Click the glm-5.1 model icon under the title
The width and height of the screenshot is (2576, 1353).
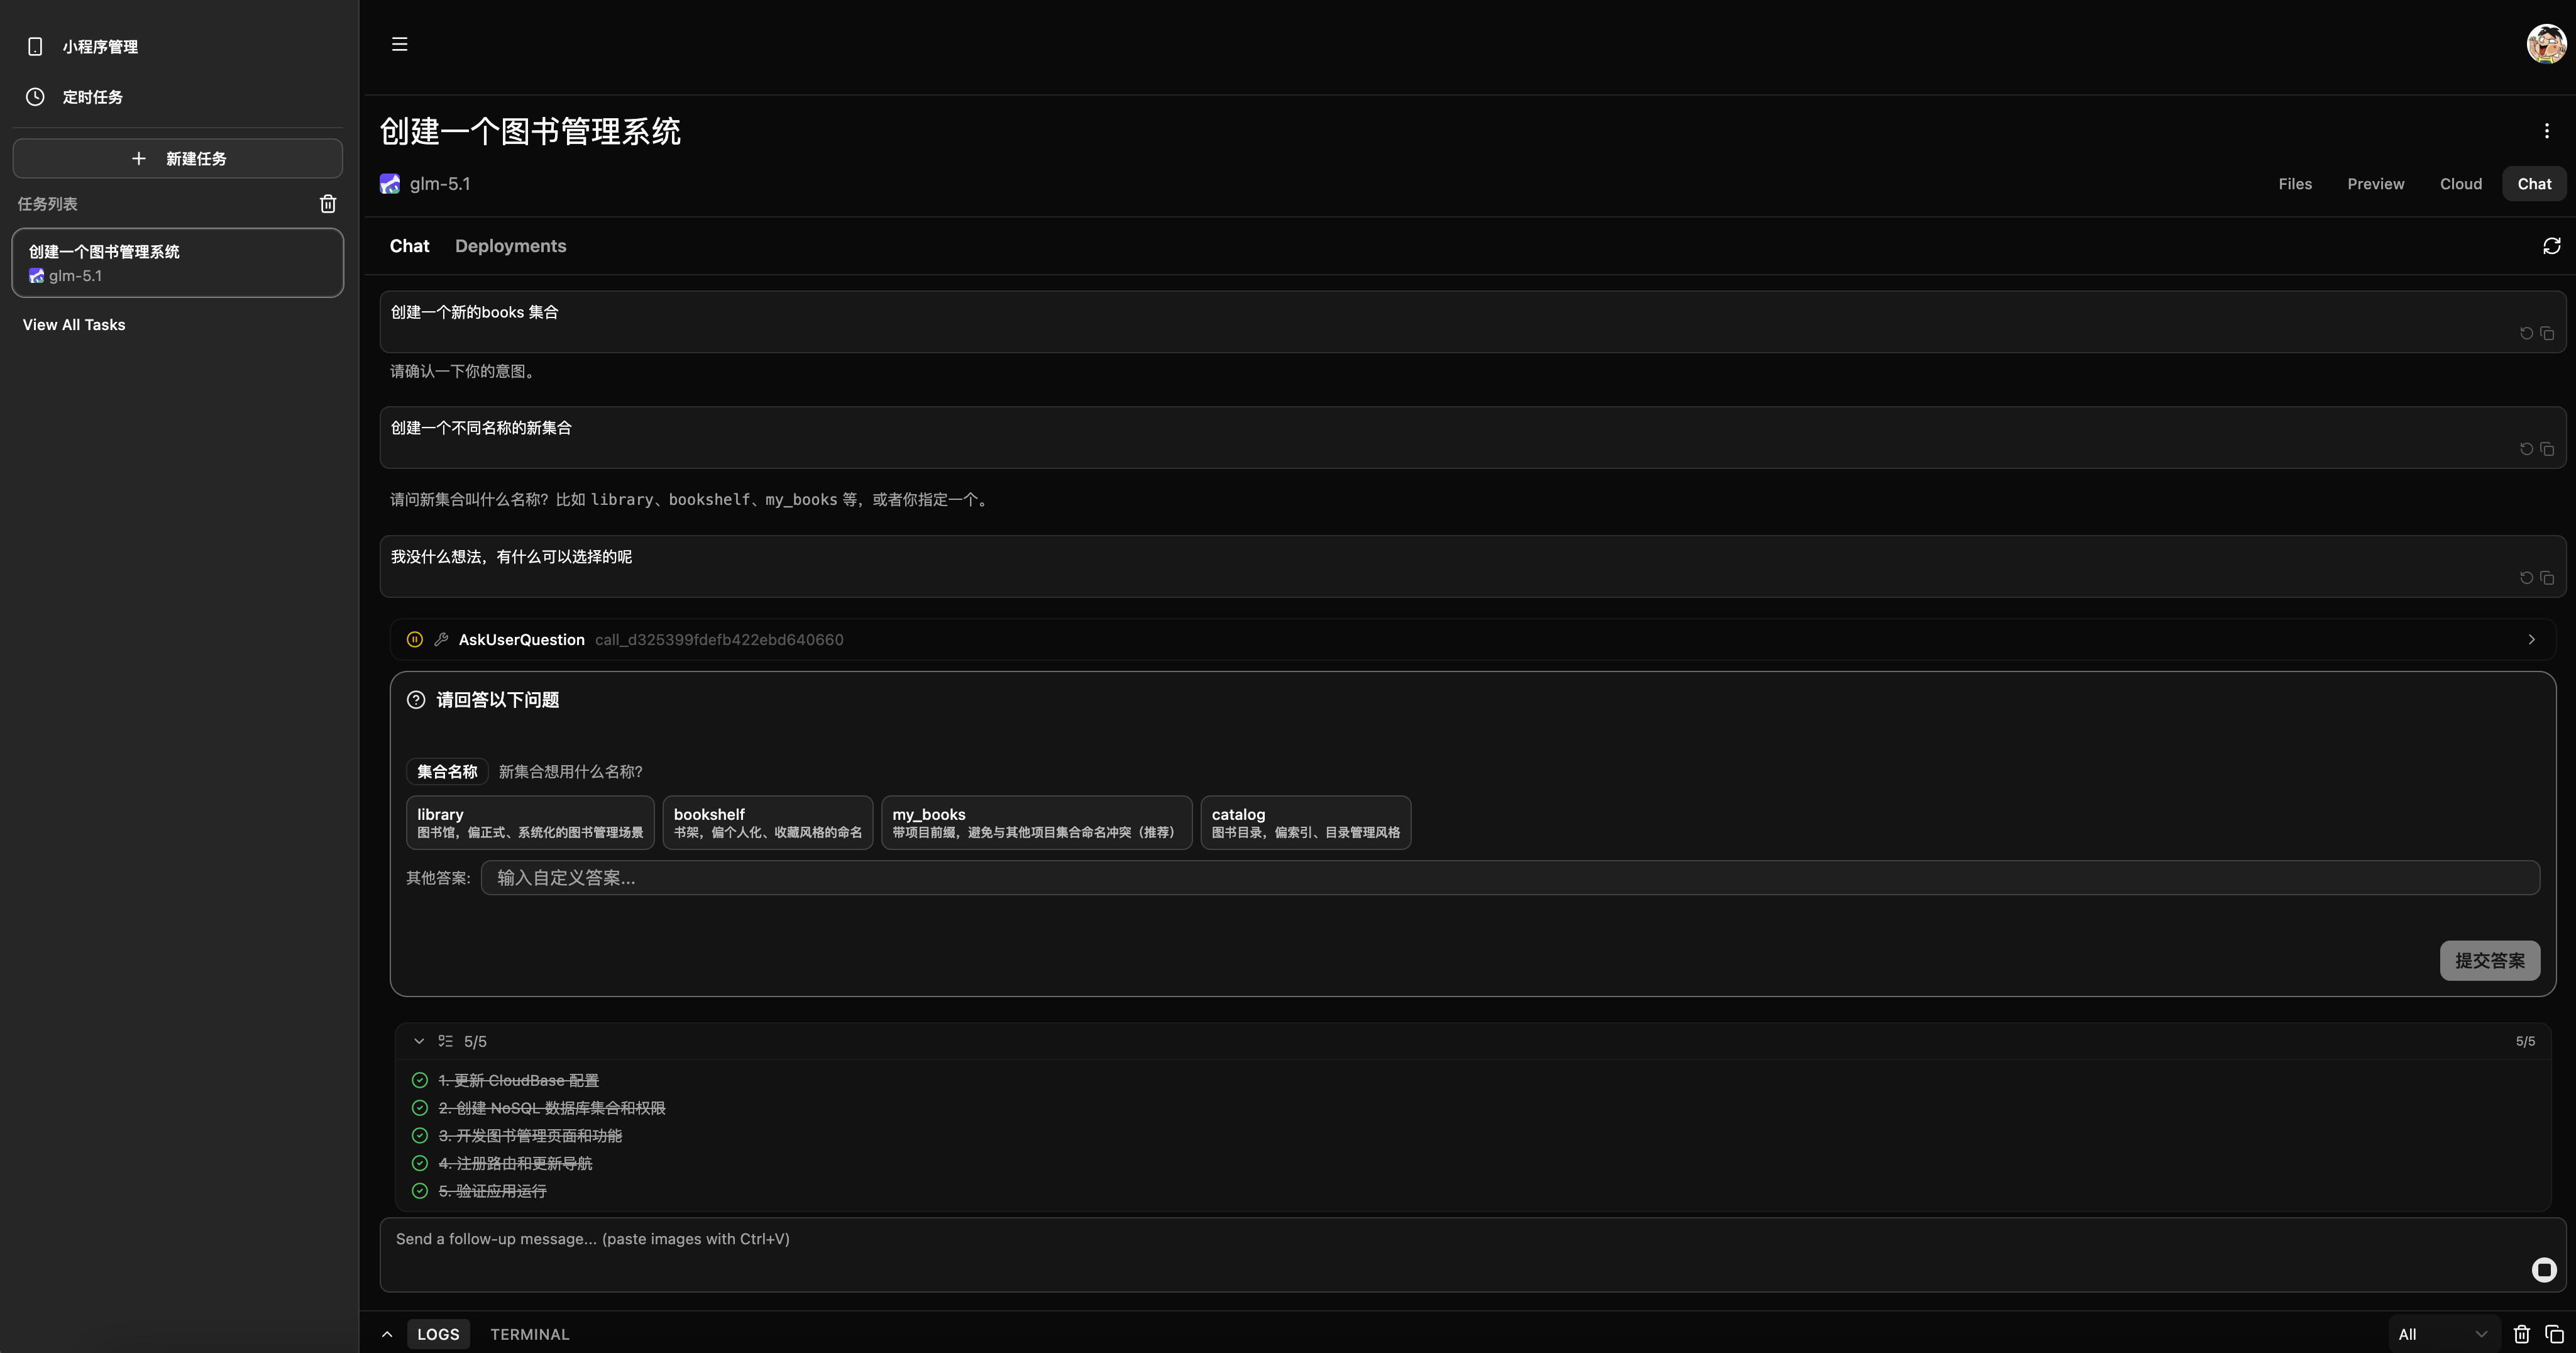click(390, 184)
